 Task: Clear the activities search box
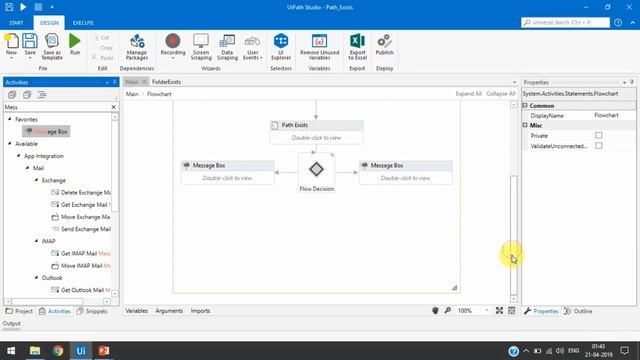(x=113, y=107)
